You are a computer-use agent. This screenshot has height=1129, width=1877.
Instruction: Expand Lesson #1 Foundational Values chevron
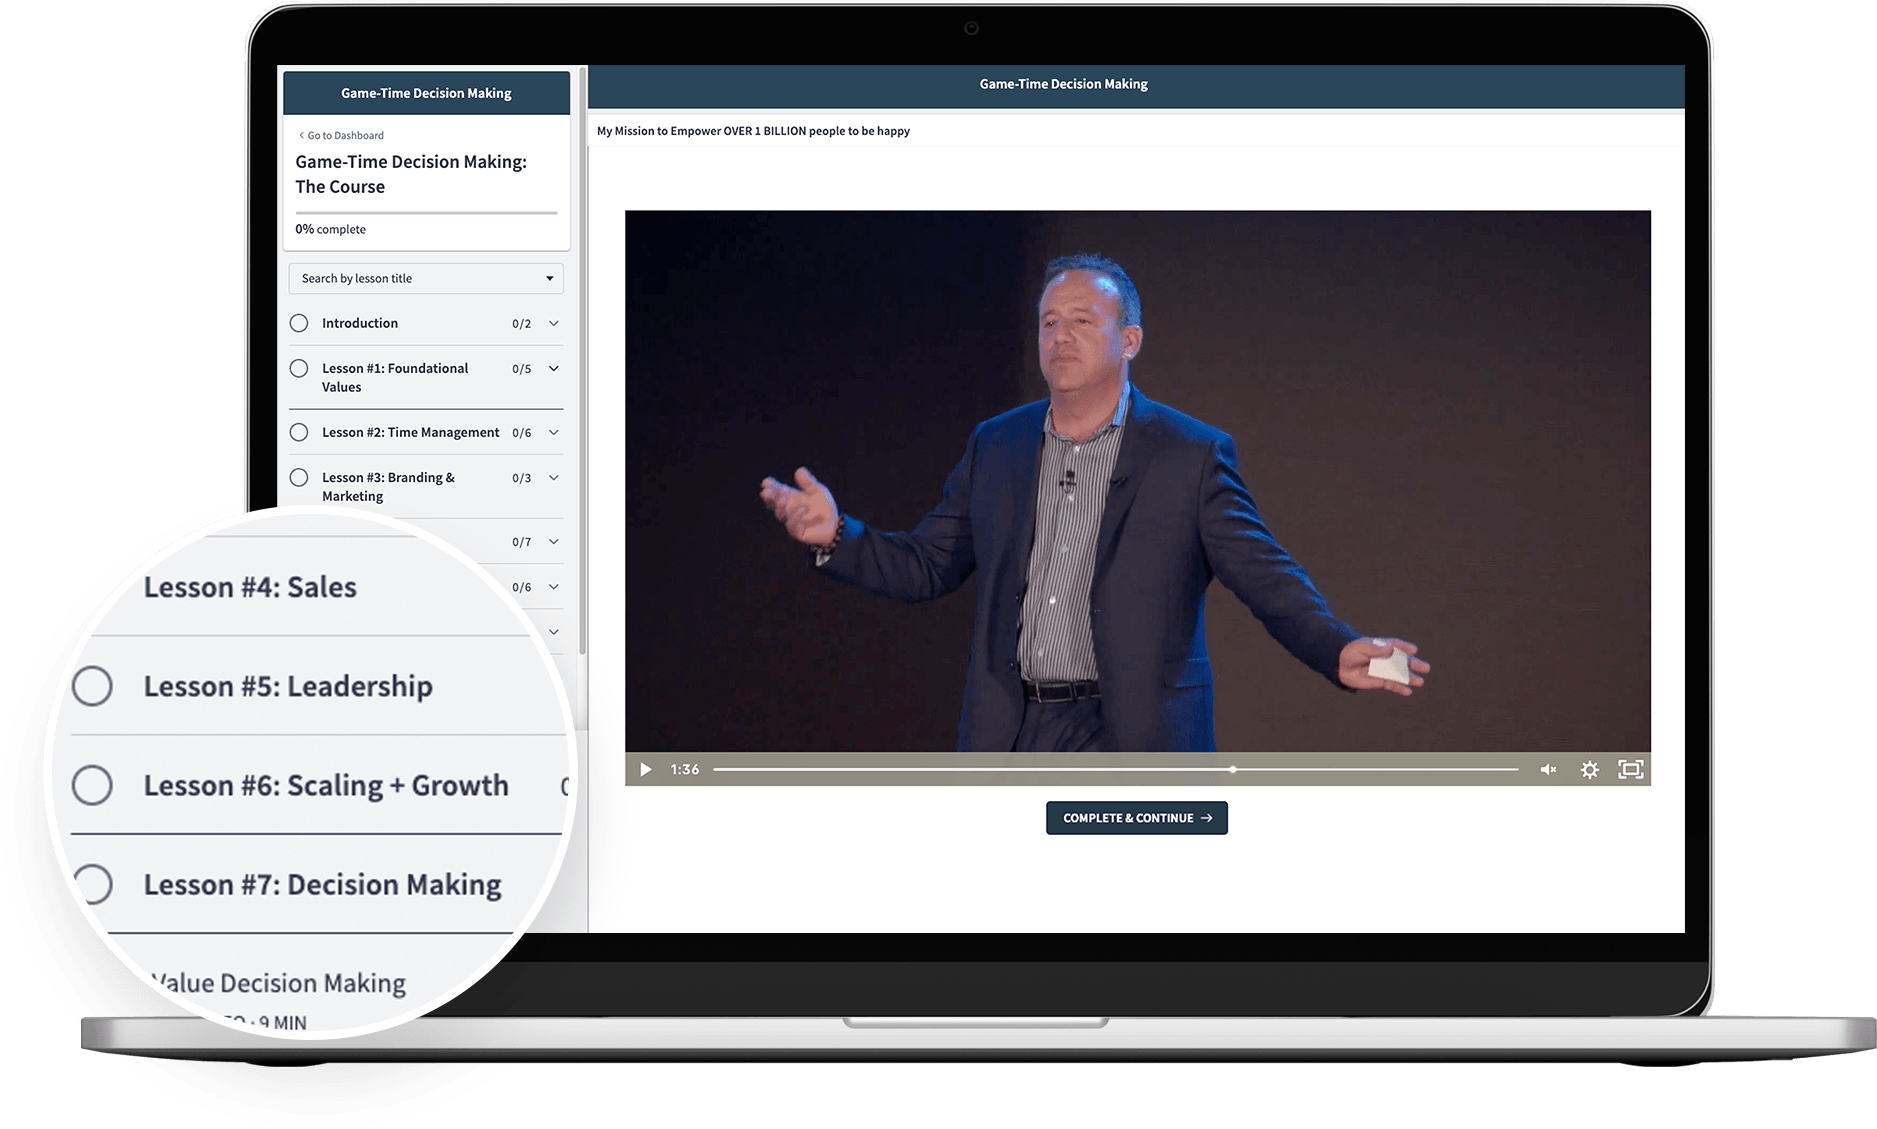tap(553, 368)
